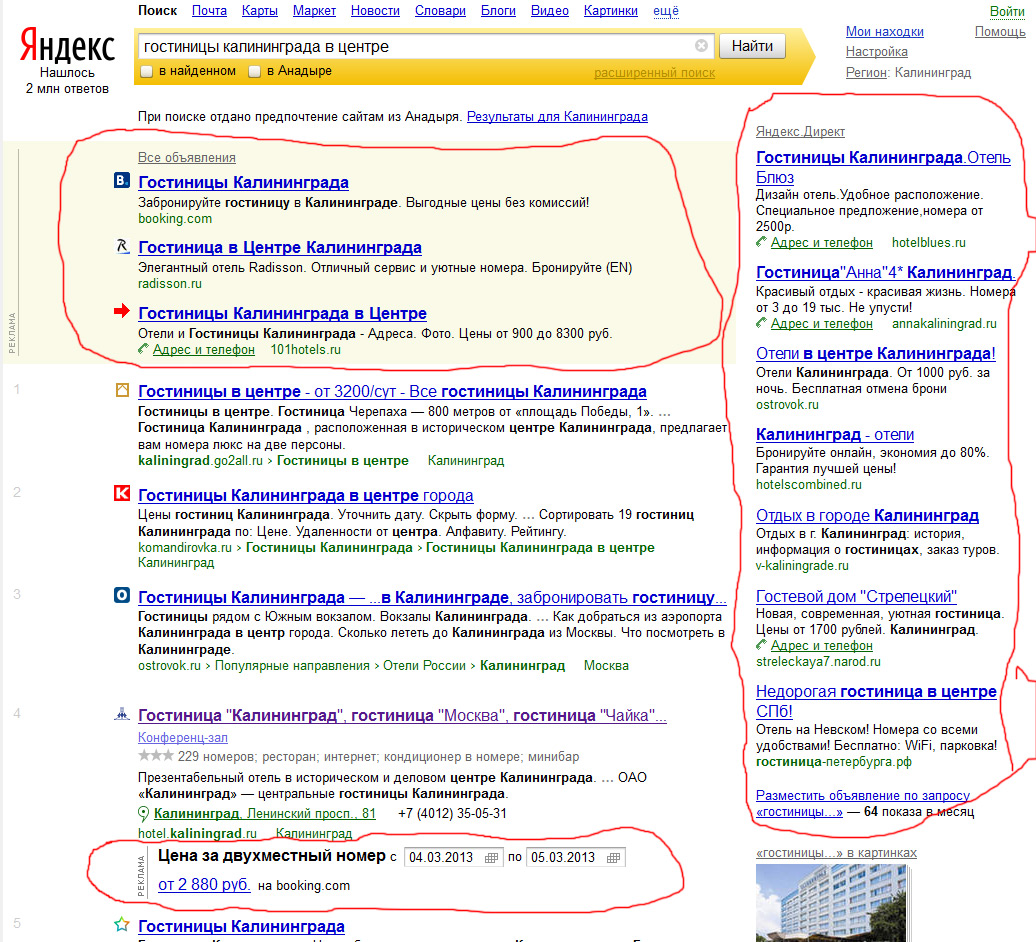Screen dimensions: 1036x942
Task: Click the hotel building image thumbnail
Action: pos(832,902)
